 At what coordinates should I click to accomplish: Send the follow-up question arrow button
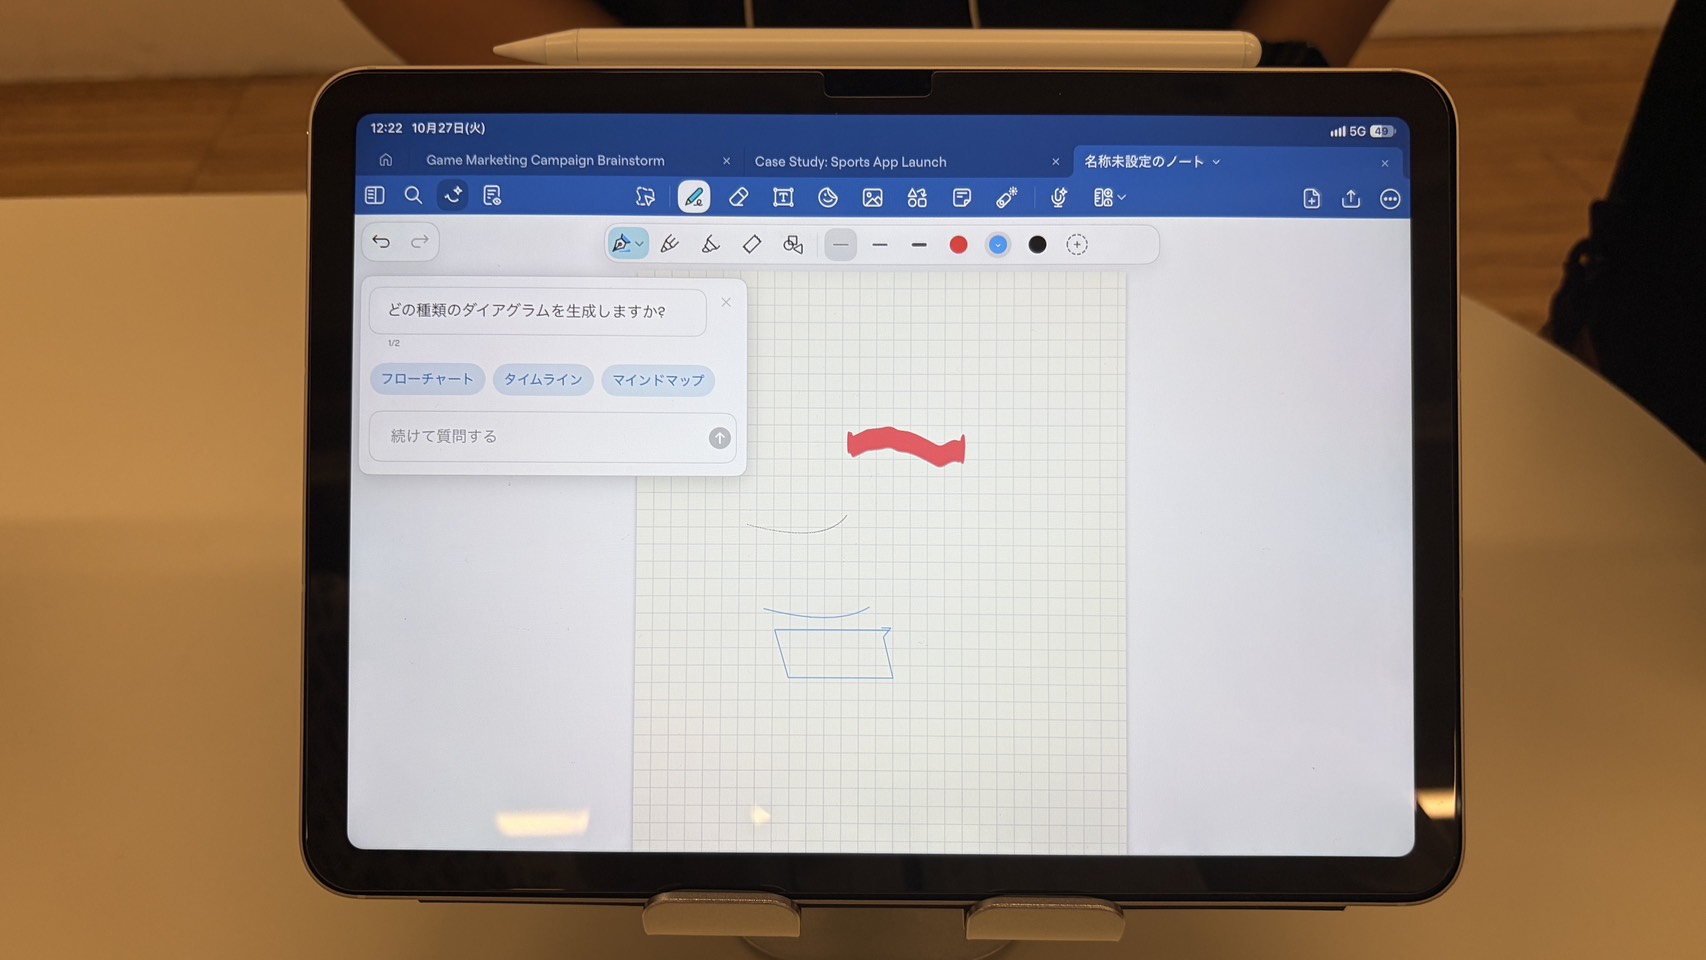[x=719, y=438]
